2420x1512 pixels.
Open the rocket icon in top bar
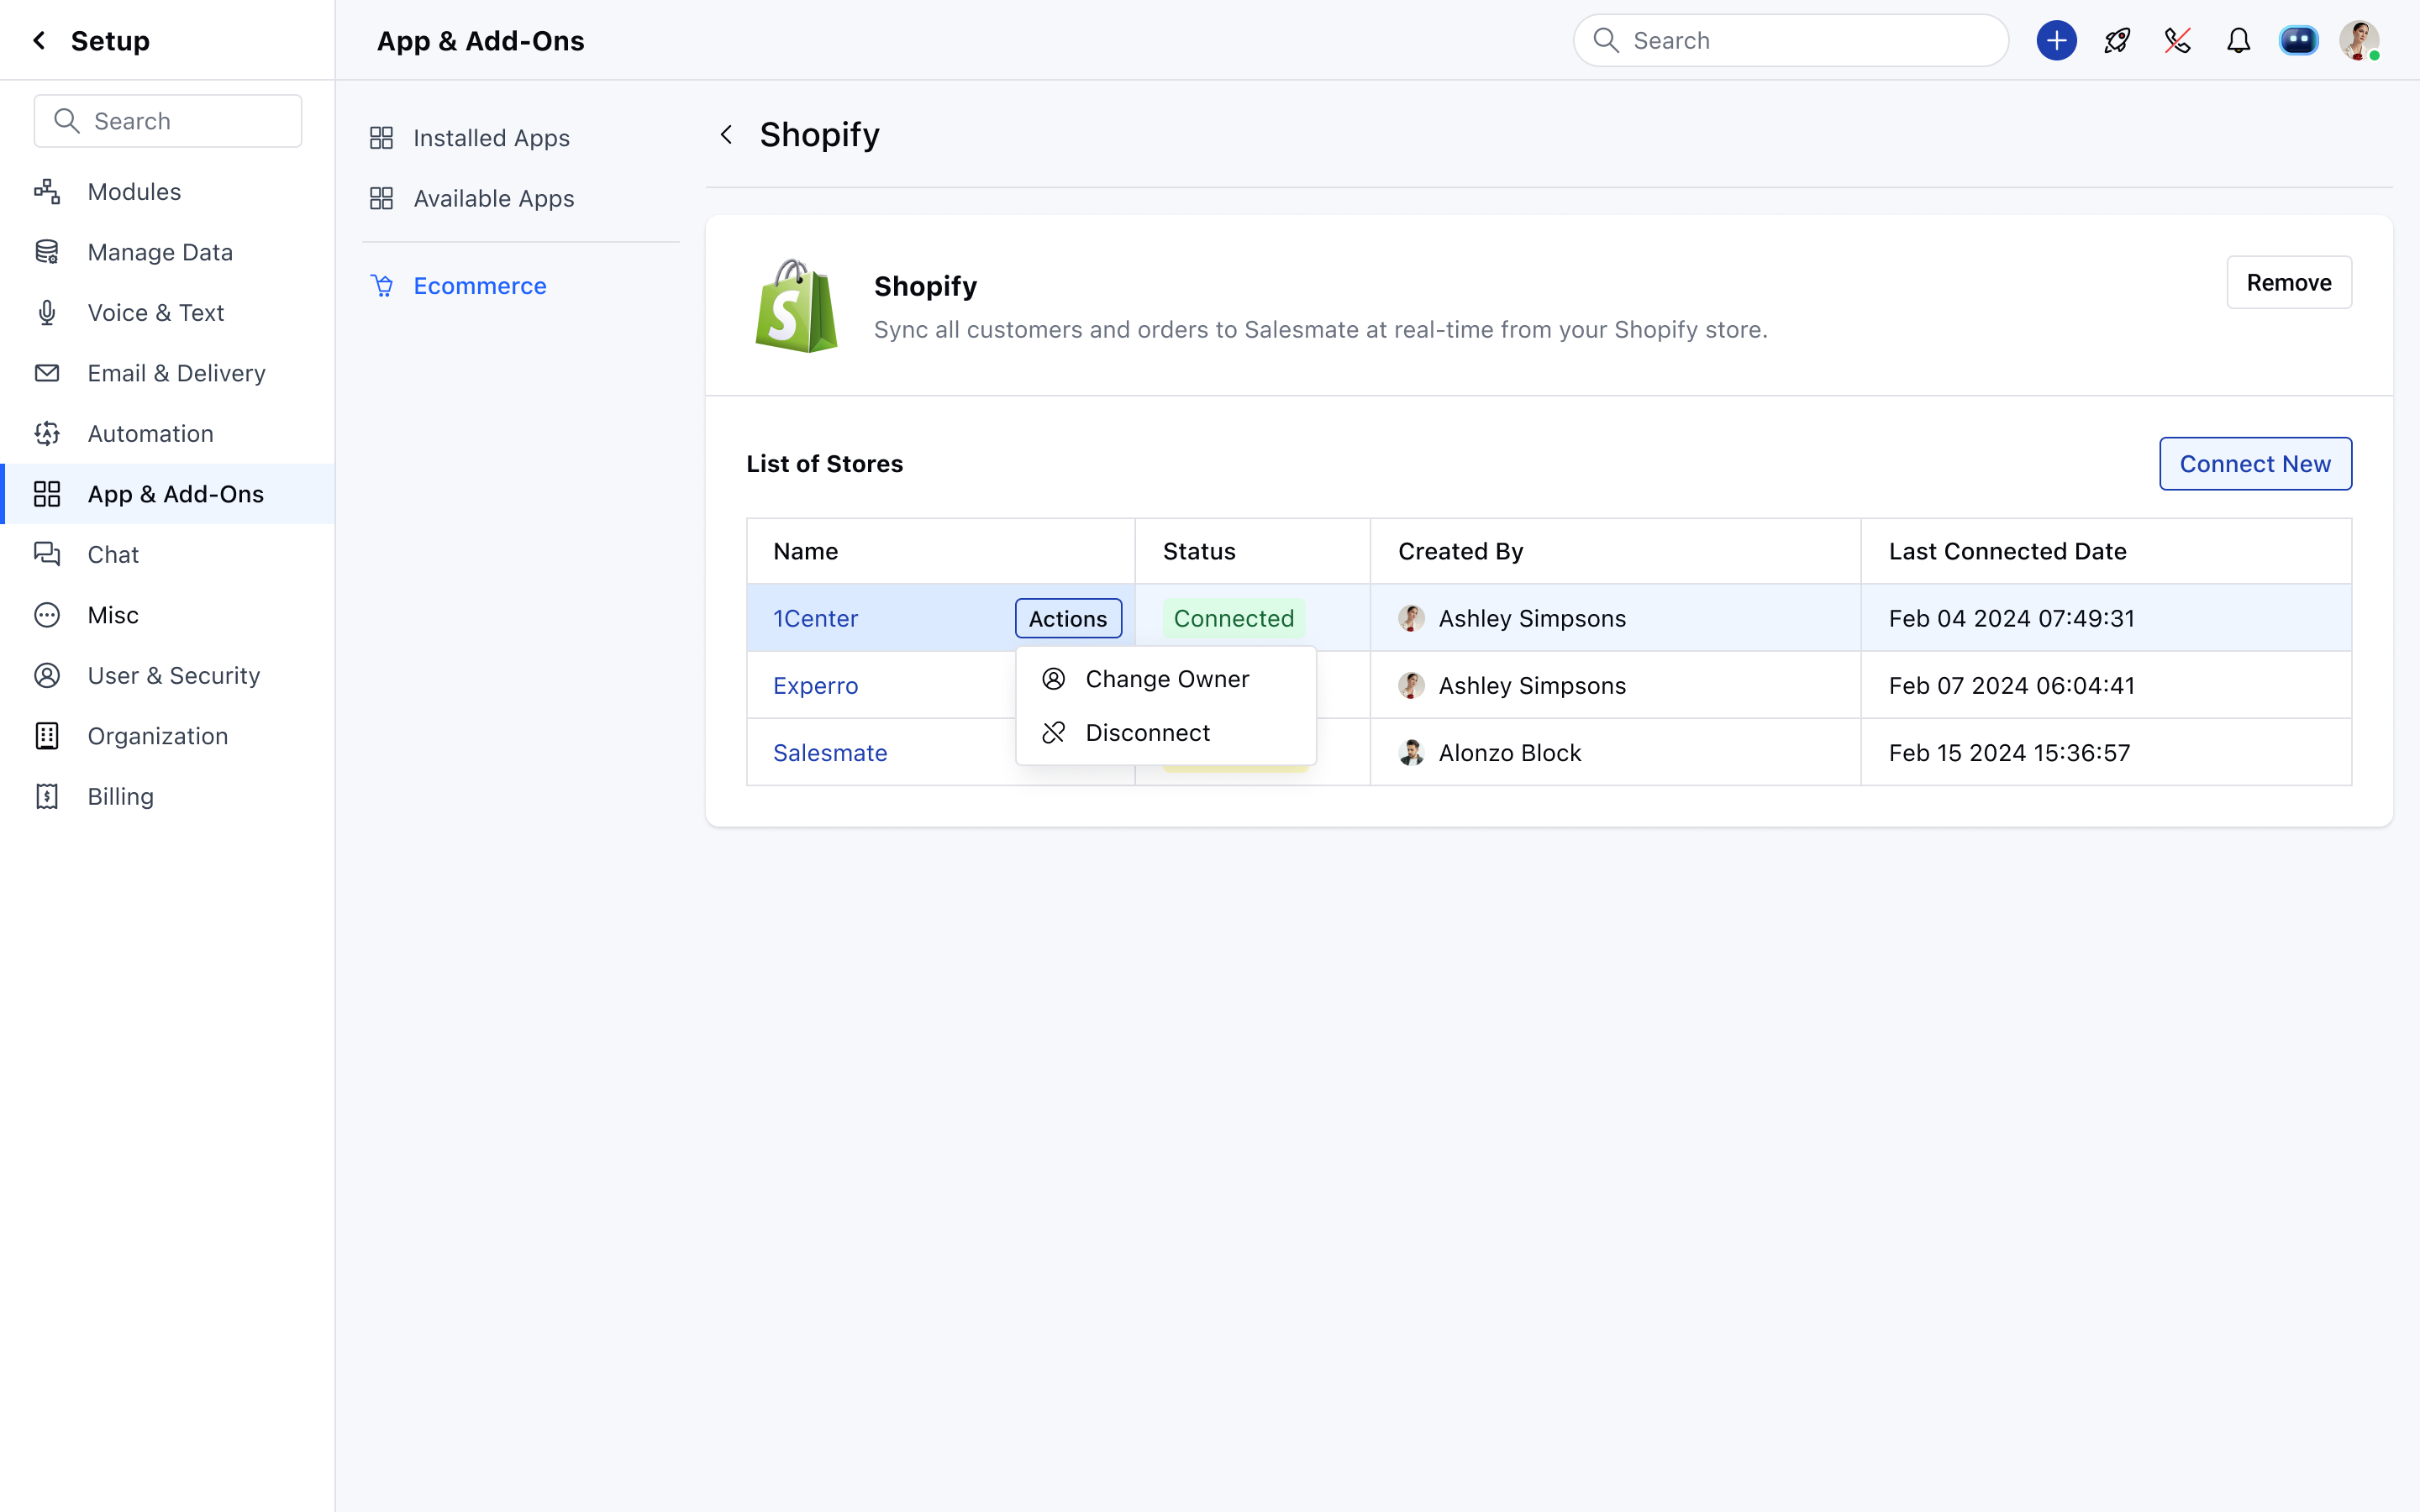coord(2117,40)
